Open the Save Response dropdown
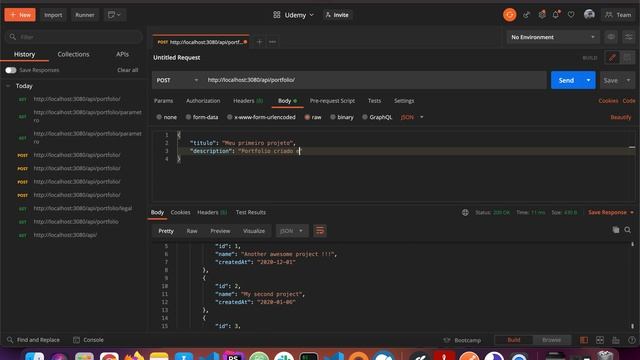Screen dimensions: 640x360 pyautogui.click(x=611, y=212)
